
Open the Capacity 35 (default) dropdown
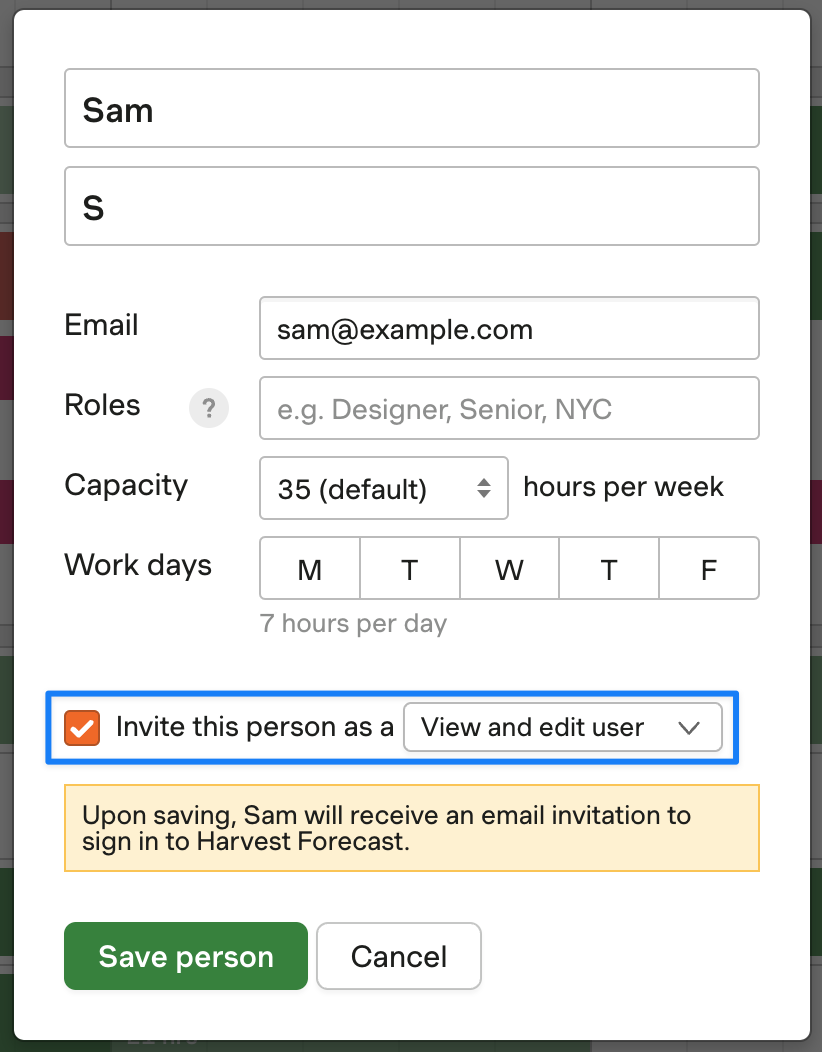click(x=384, y=488)
